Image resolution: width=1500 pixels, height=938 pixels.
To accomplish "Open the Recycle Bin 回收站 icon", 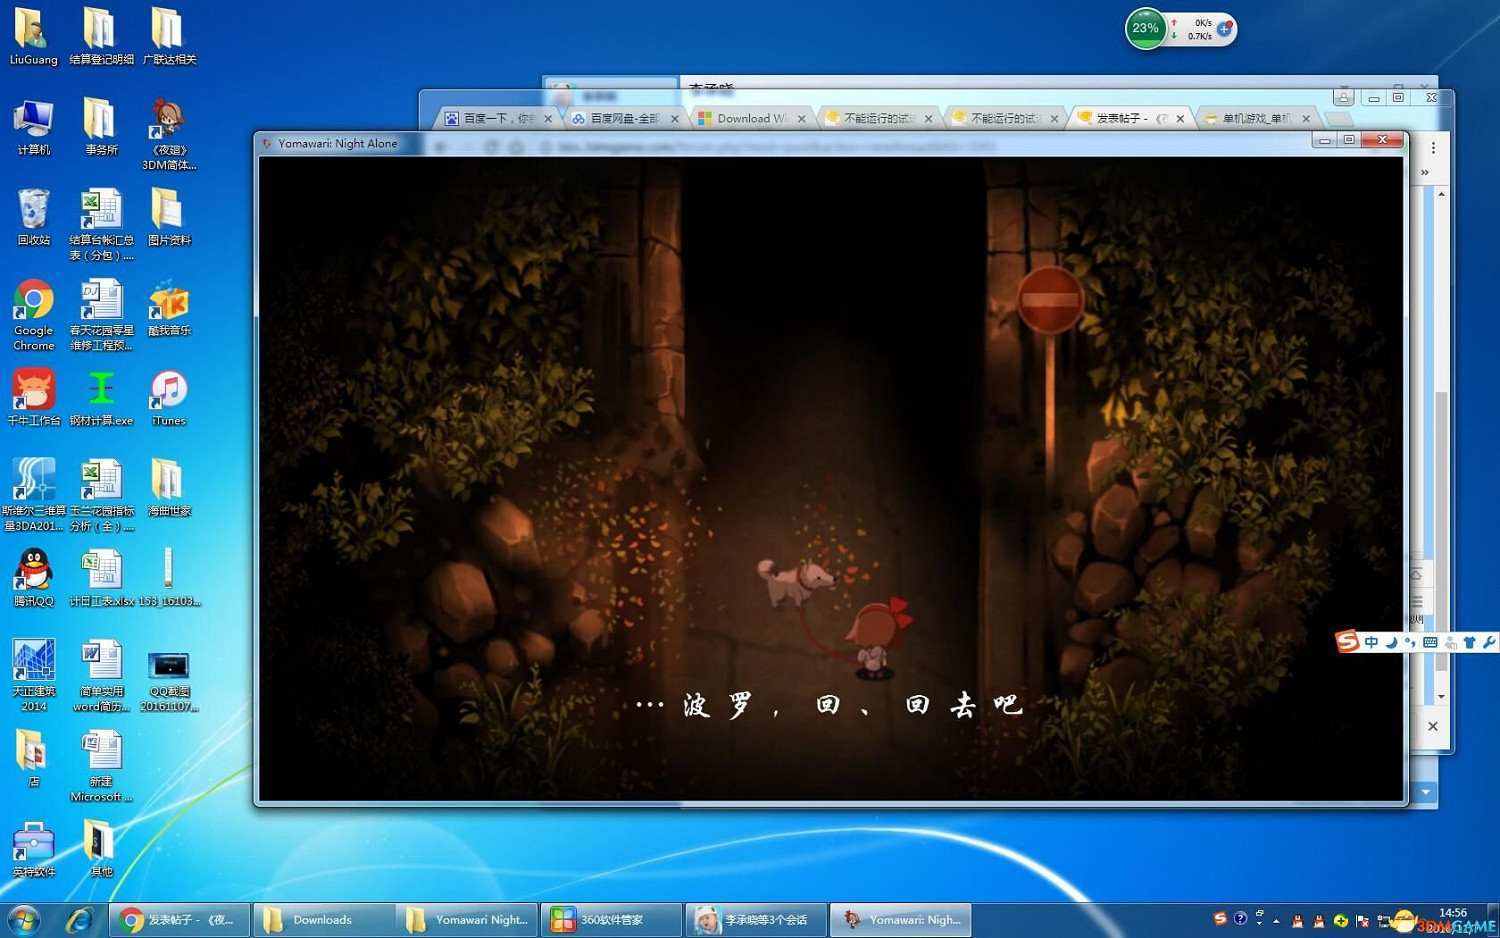I will pyautogui.click(x=33, y=210).
